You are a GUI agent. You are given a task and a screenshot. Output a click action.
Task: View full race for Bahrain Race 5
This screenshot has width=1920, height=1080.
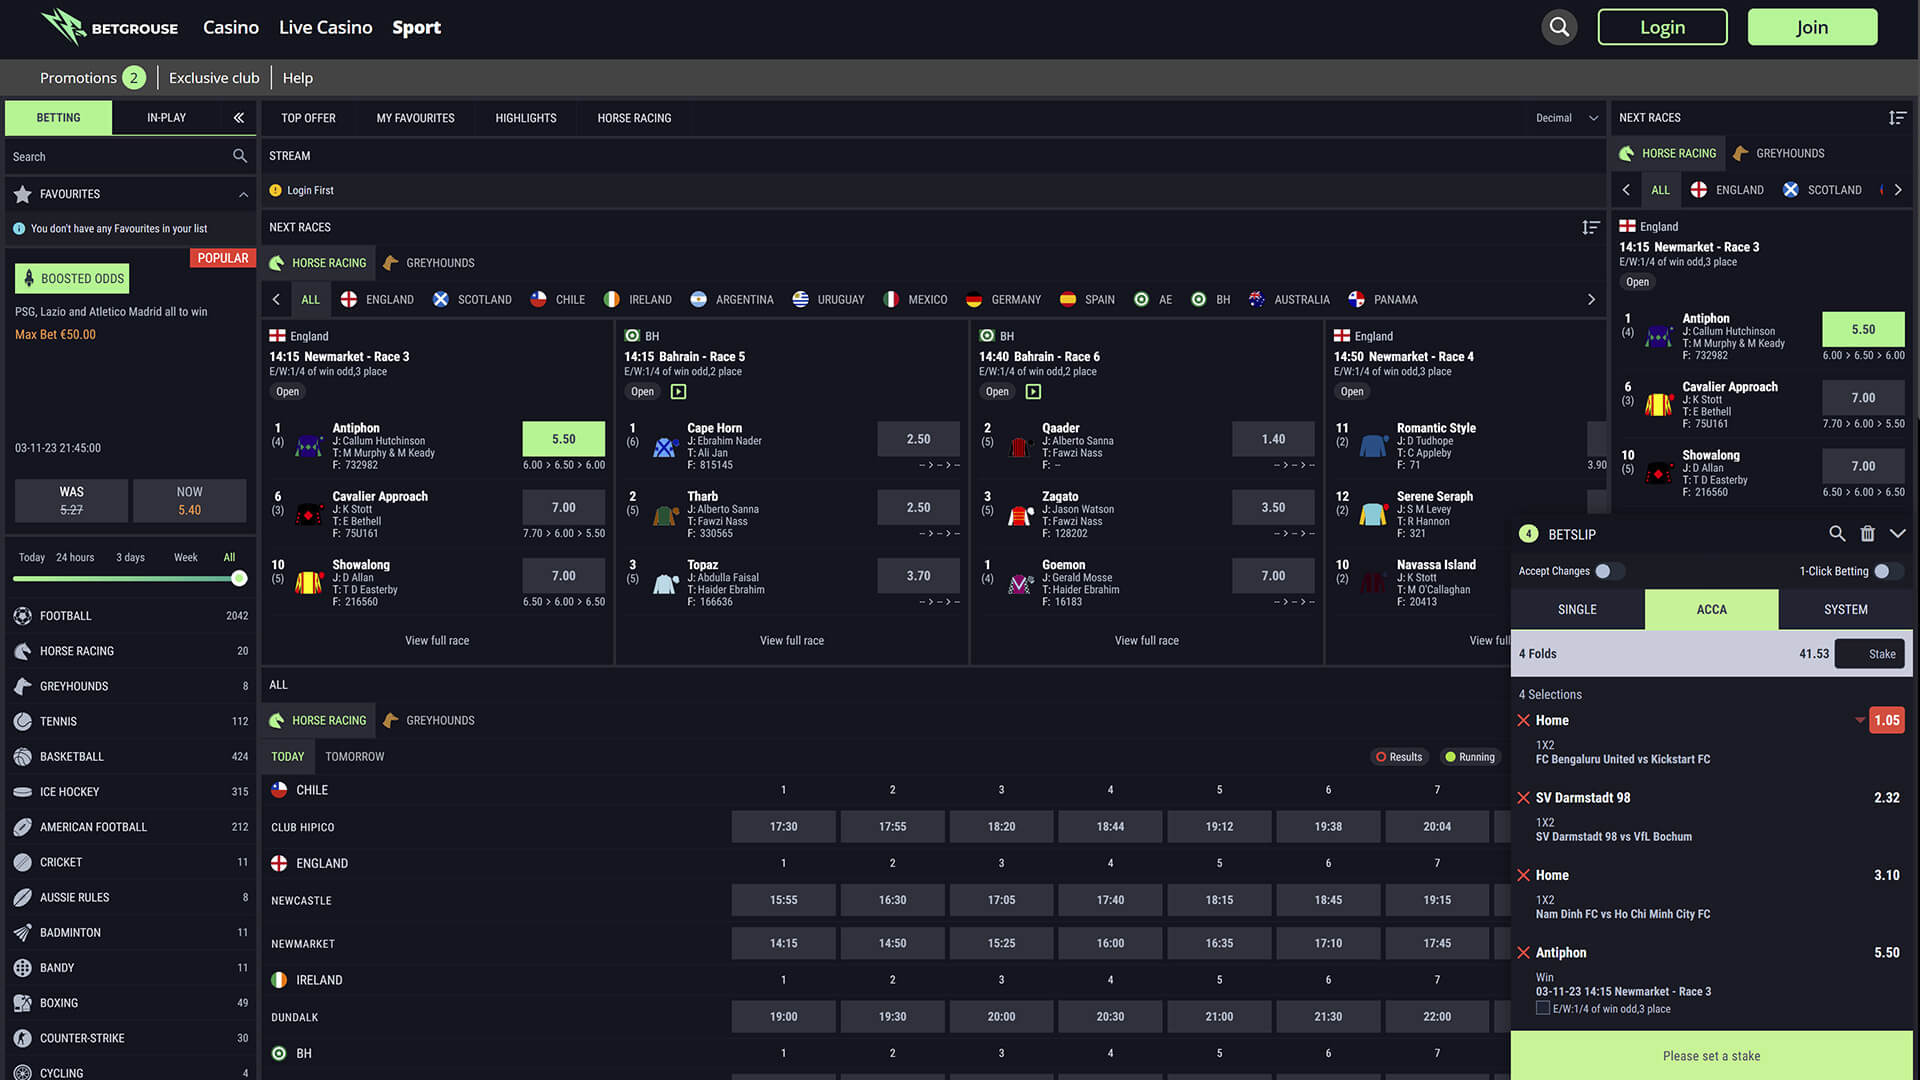coord(792,641)
